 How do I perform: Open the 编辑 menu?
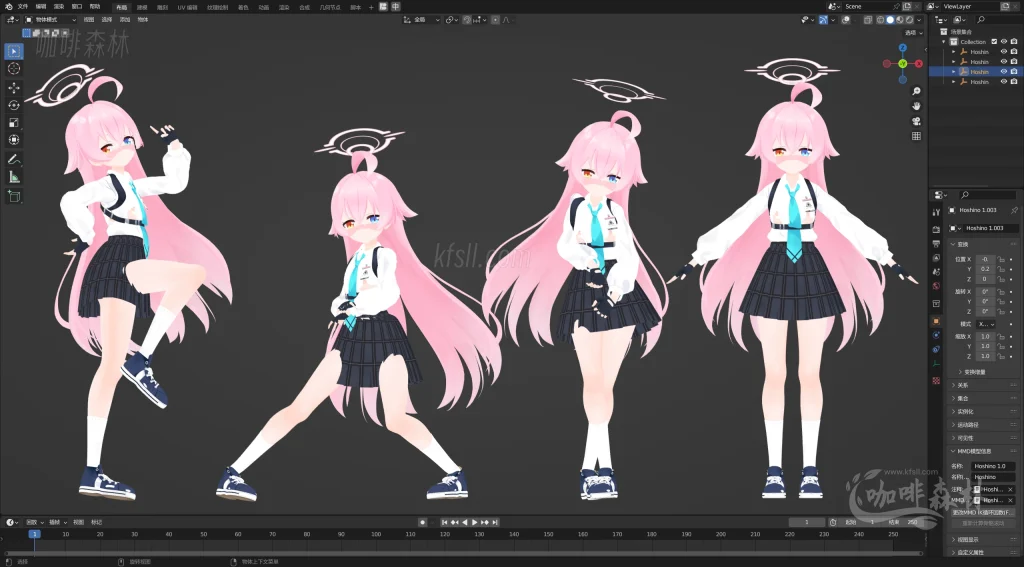coord(41,7)
